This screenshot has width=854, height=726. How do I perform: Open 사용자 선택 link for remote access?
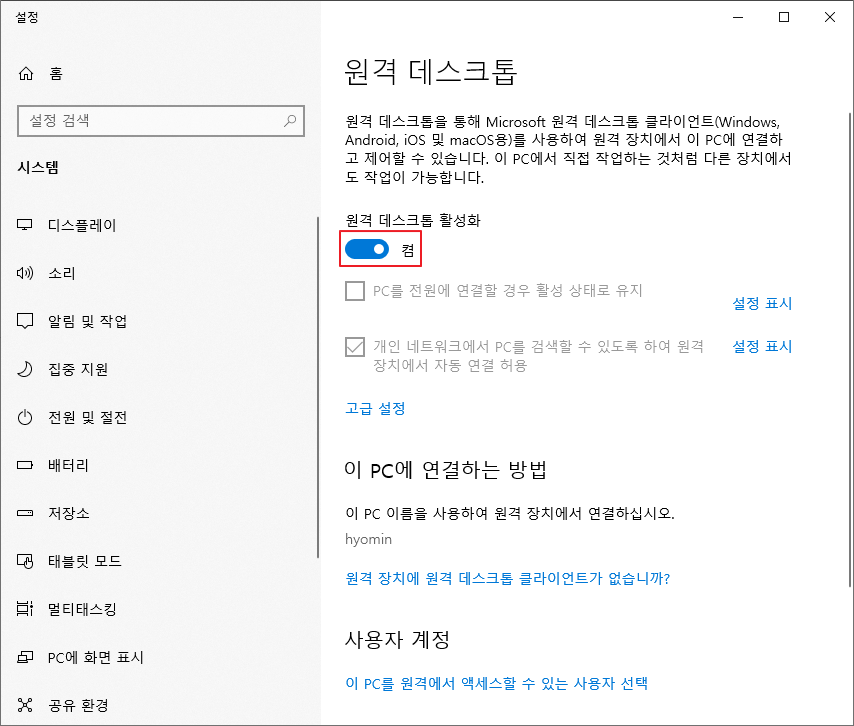tap(497, 684)
